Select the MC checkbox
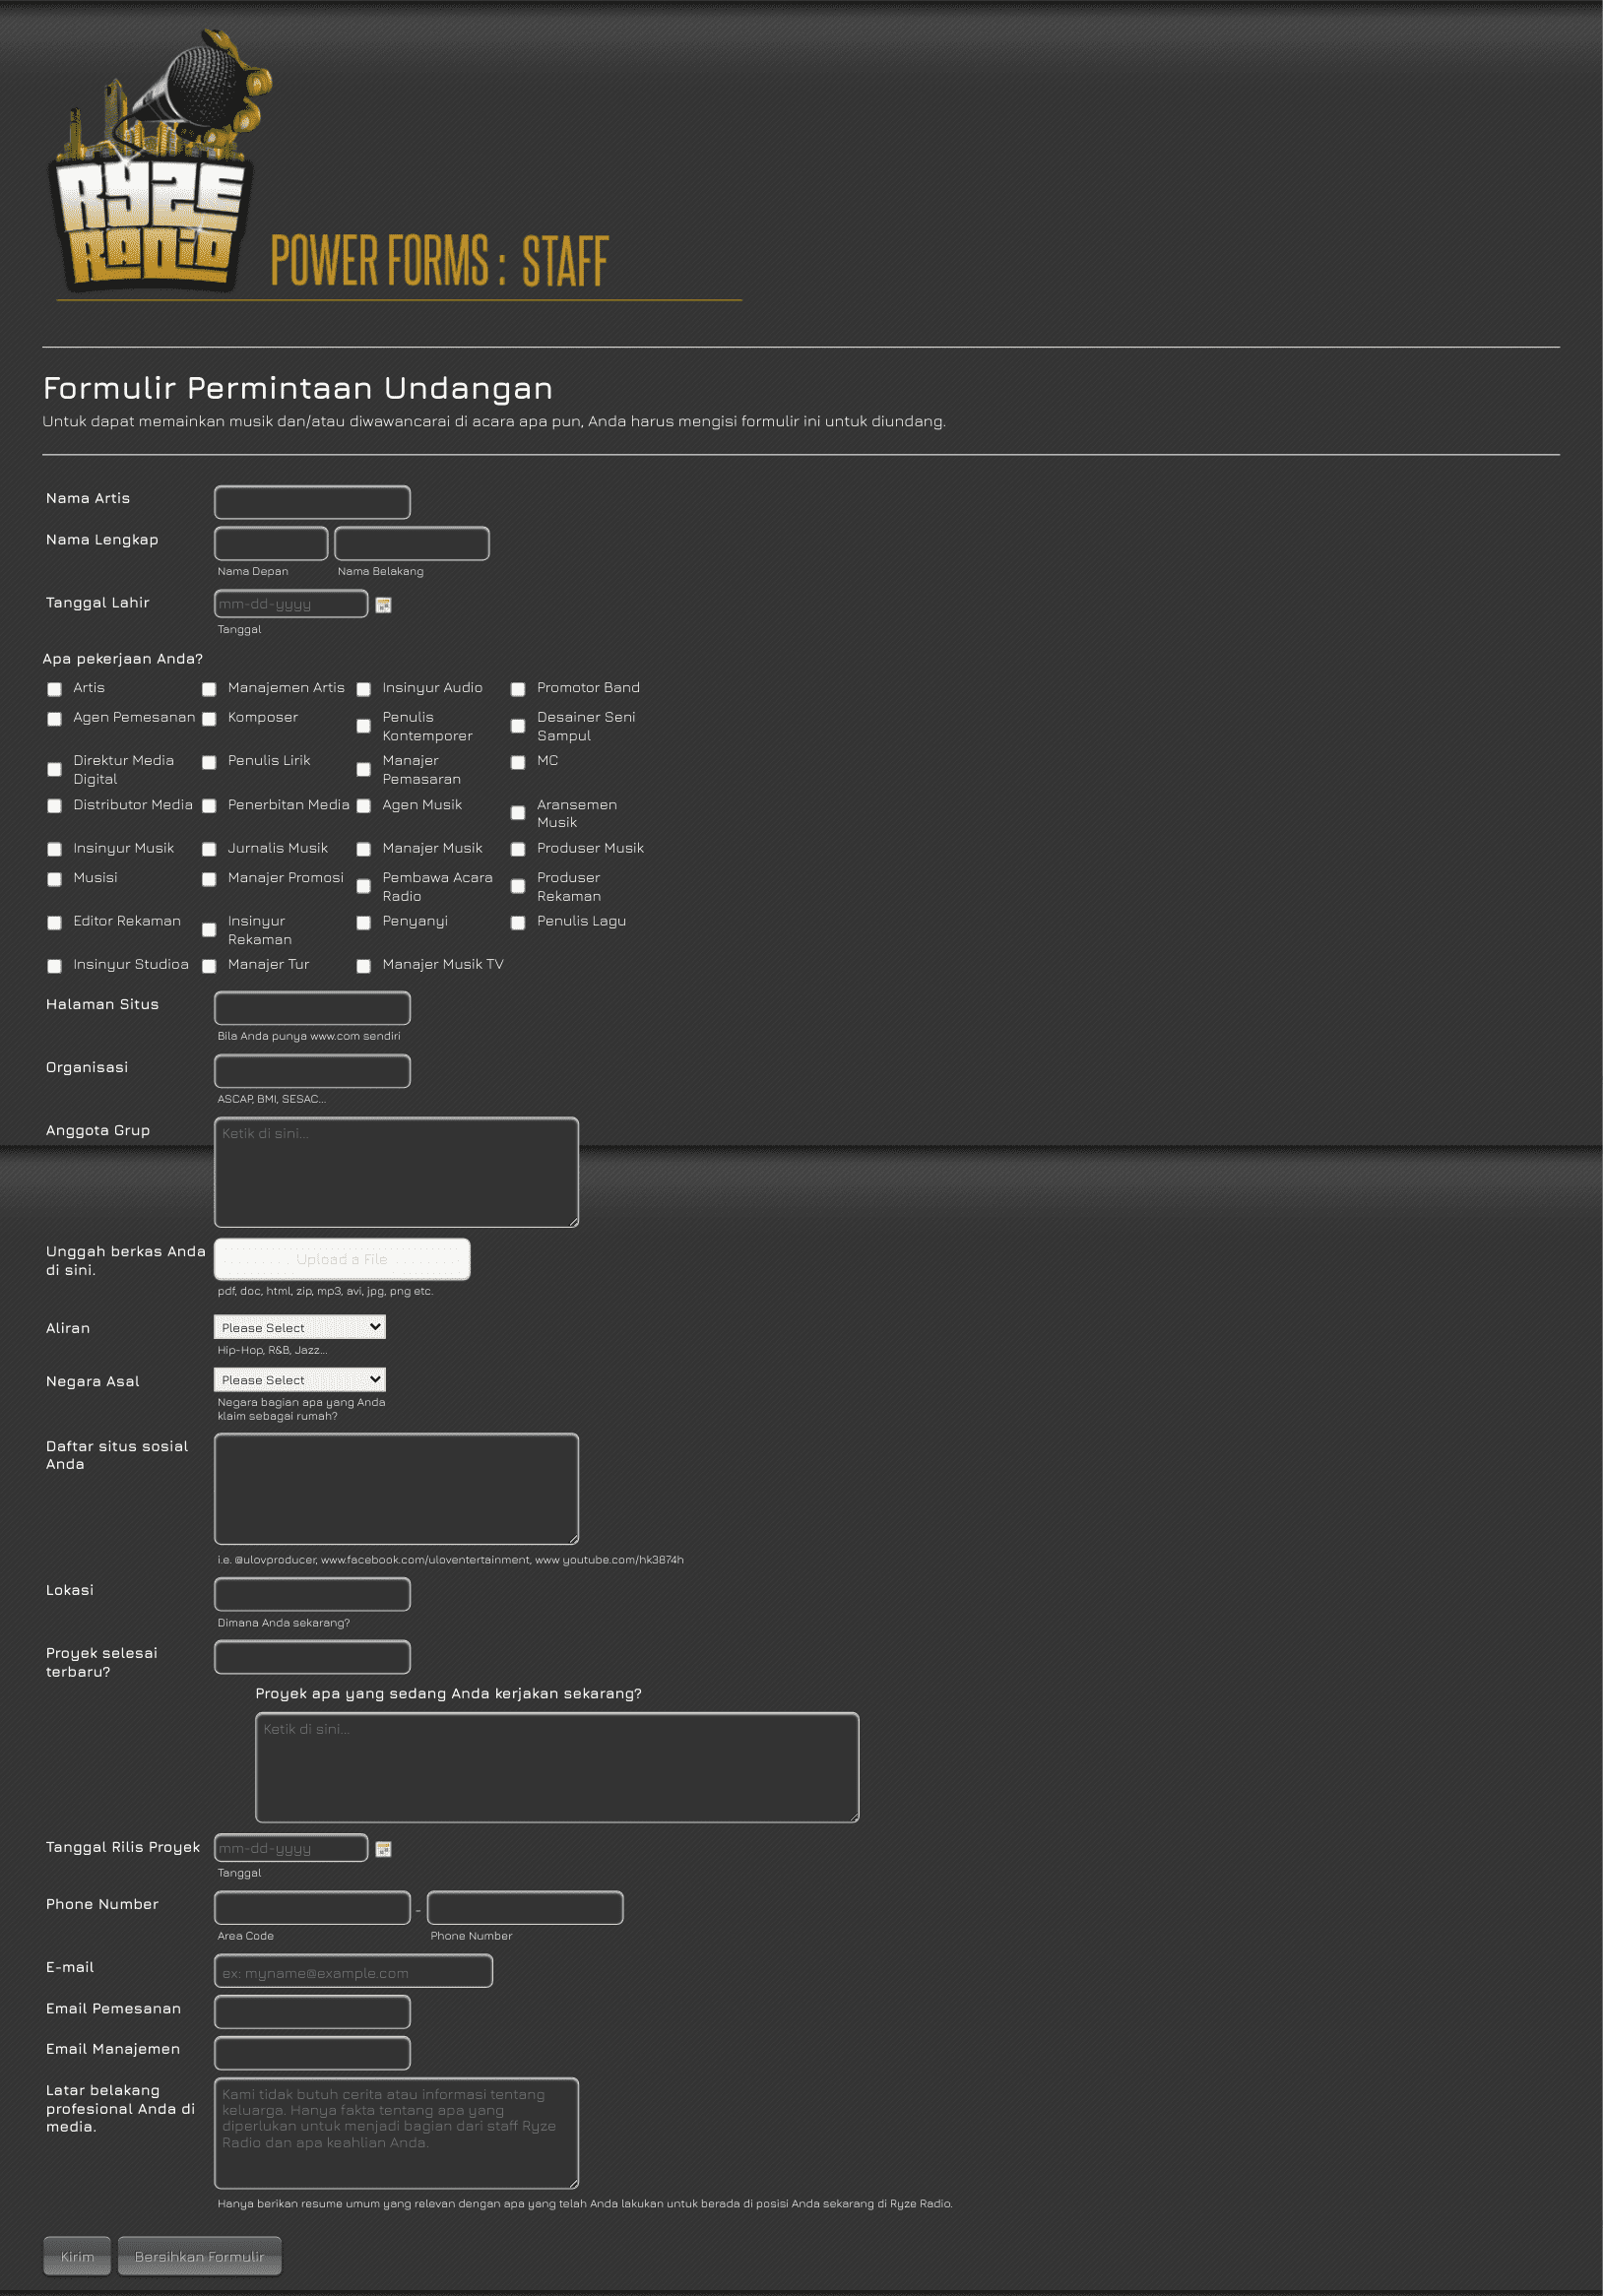Screen dimensions: 1603x2296 pos(518,762)
